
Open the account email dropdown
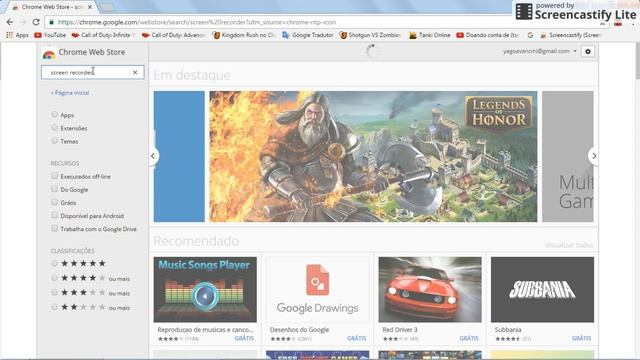coord(540,51)
